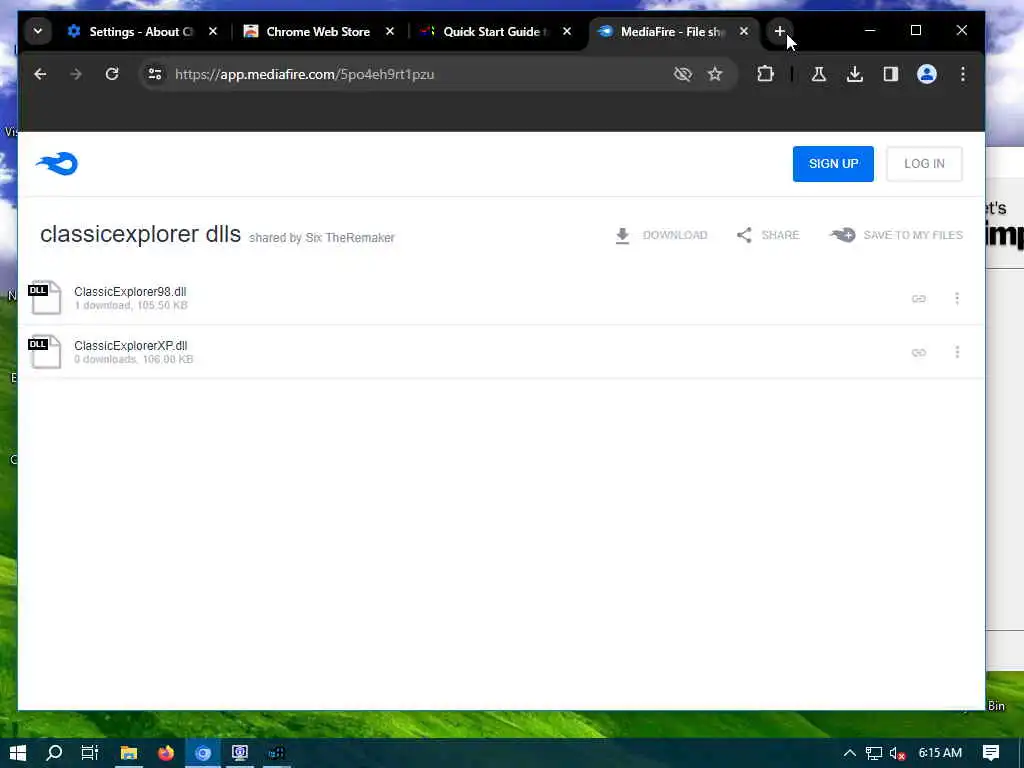This screenshot has width=1024, height=768.
Task: Open more options for ClassicExplorer98.dll
Action: [957, 298]
